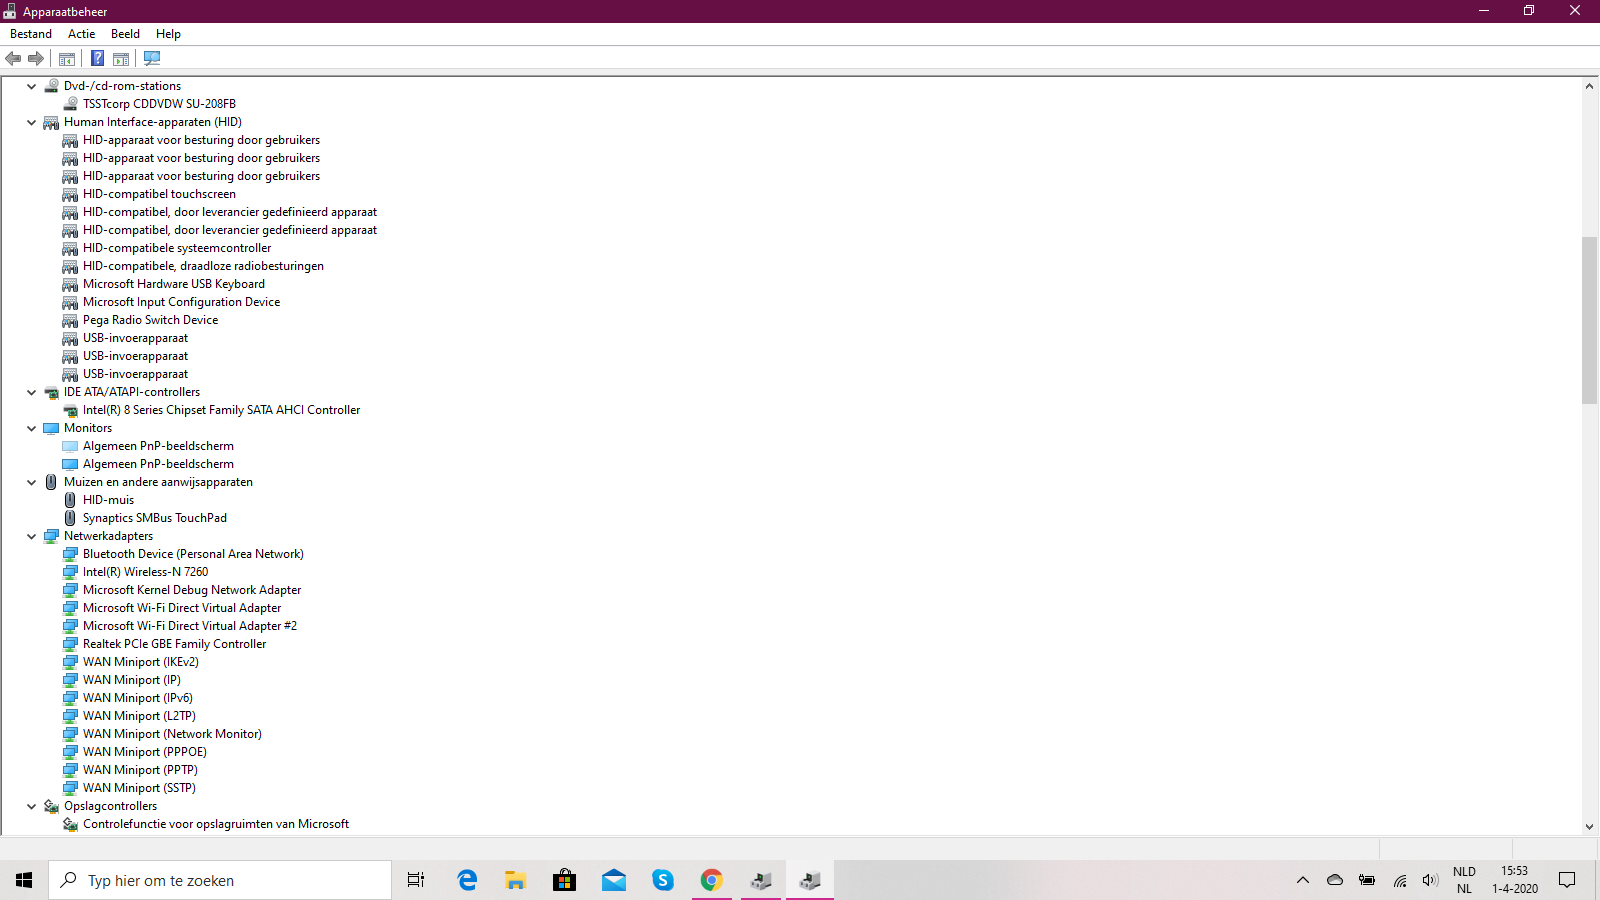Select Realtek PCIe GBE Family Controller
Viewport: 1600px width, 900px height.
[174, 644]
